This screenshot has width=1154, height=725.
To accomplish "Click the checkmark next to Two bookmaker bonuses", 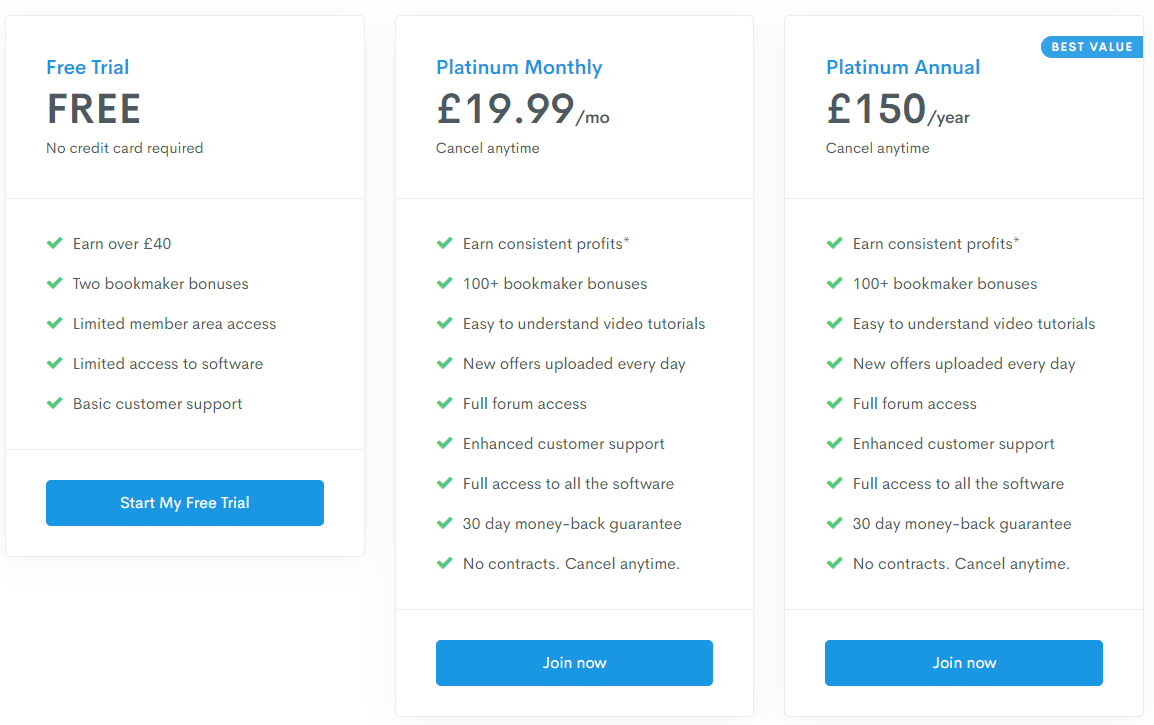I will 54,283.
